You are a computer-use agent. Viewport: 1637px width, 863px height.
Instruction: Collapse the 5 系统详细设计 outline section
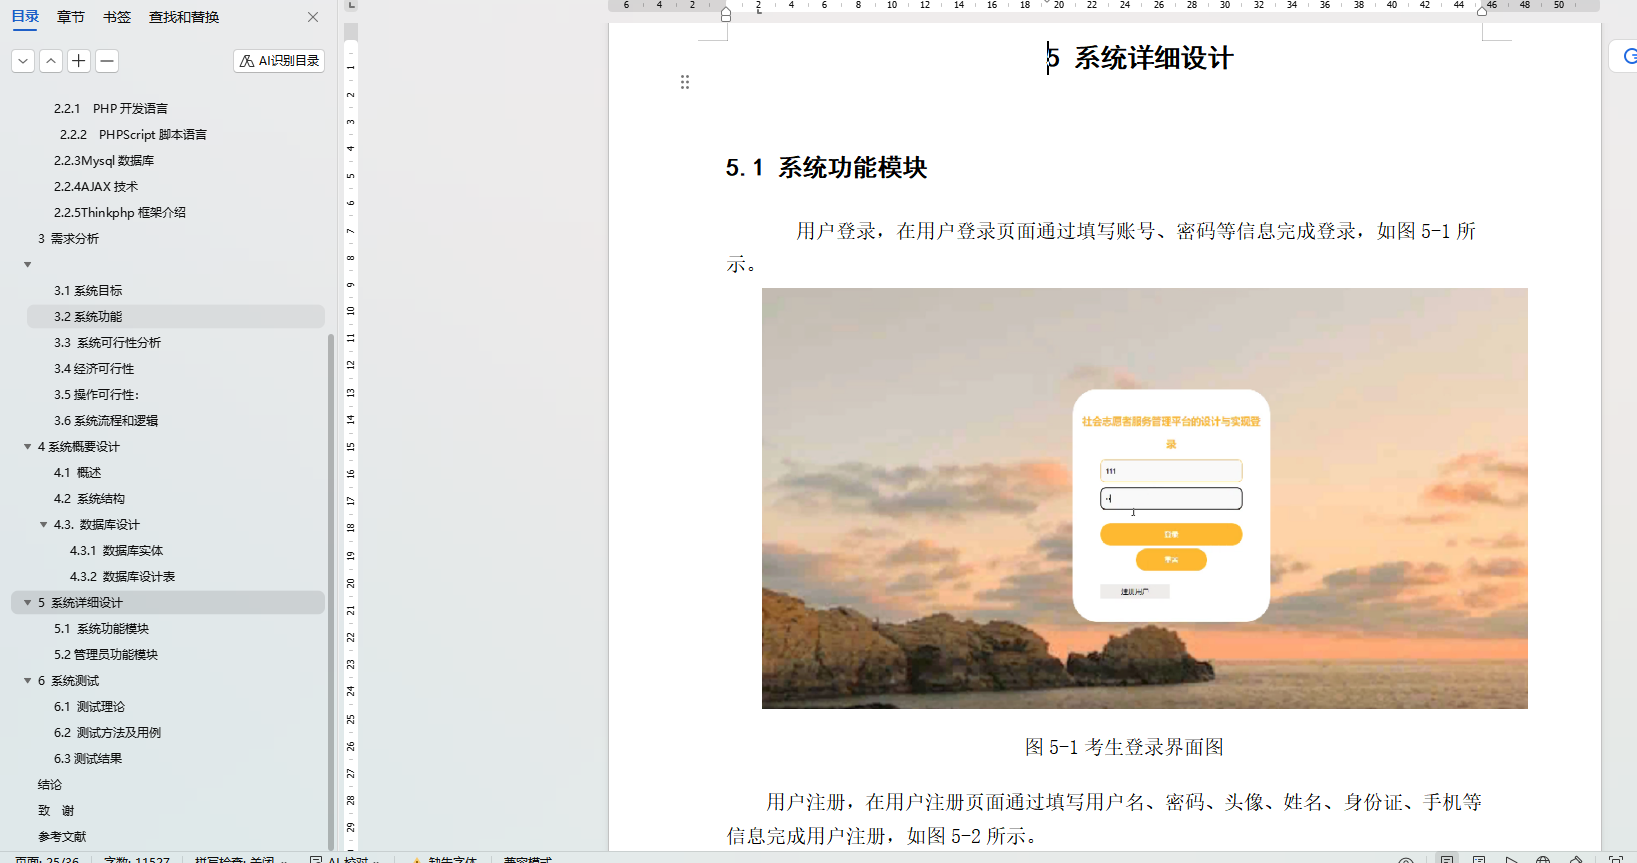click(28, 603)
